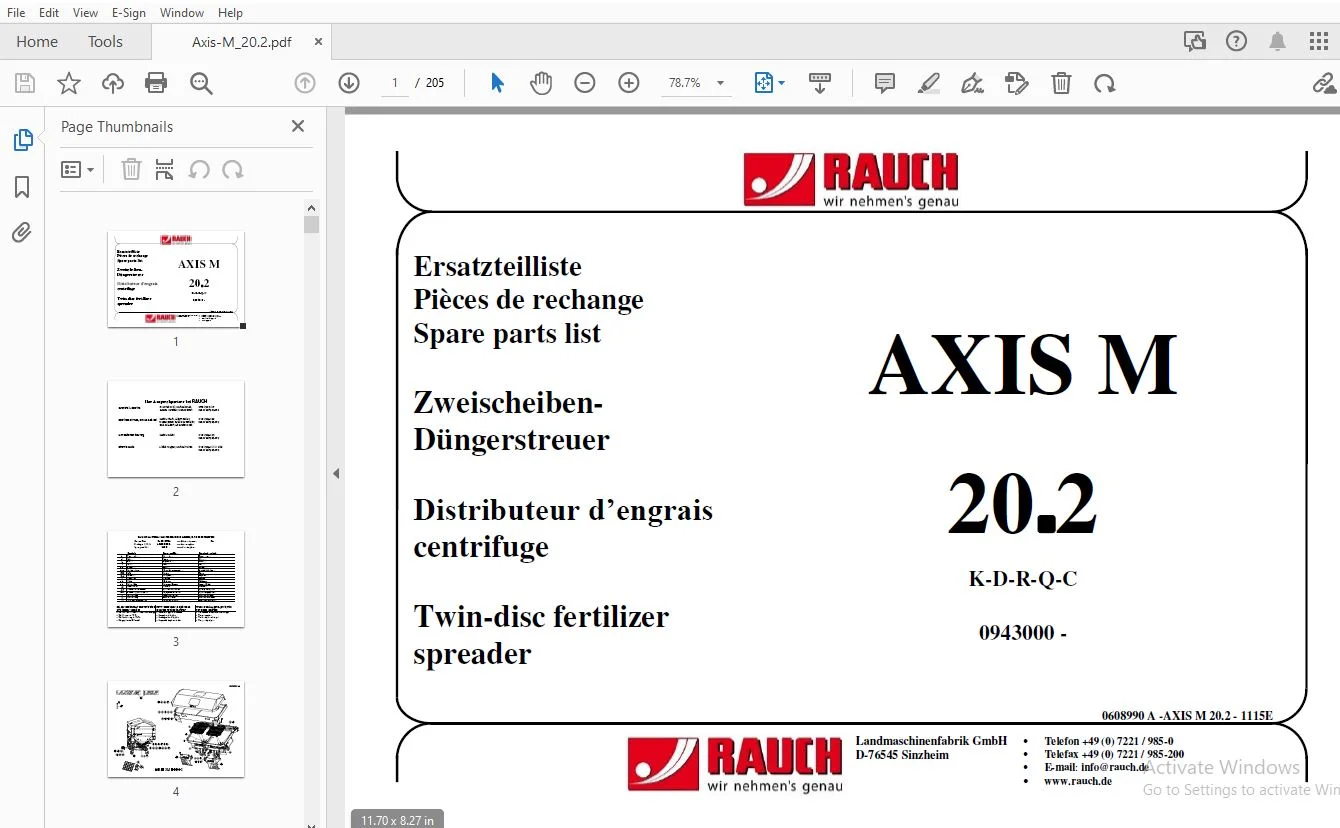The image size is (1340, 828).
Task: Choose the Hand pan tool
Action: (x=541, y=83)
